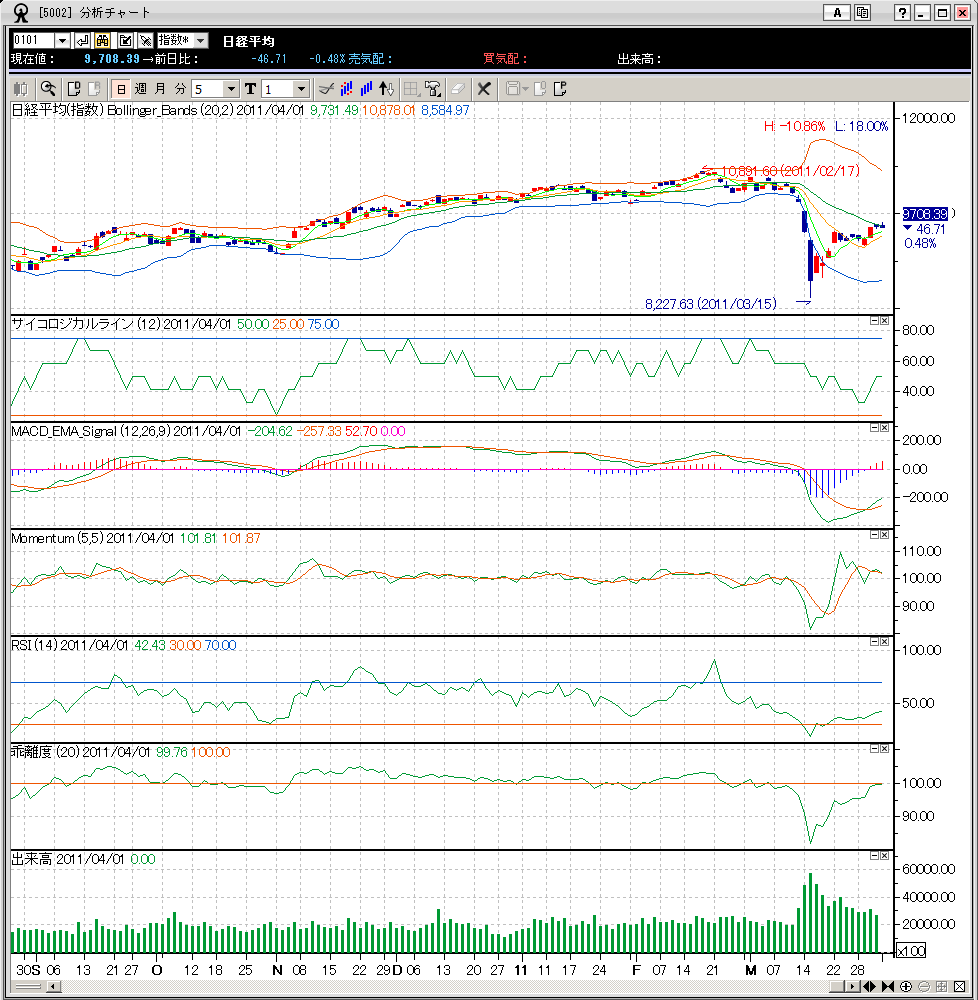Select the trend line drawing tool
This screenshot has height=1000, width=978.
[325, 88]
